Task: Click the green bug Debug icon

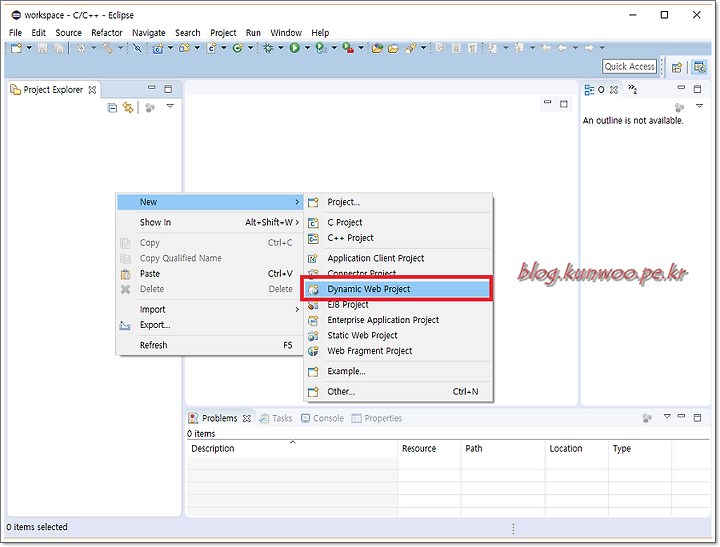Action: coord(268,48)
